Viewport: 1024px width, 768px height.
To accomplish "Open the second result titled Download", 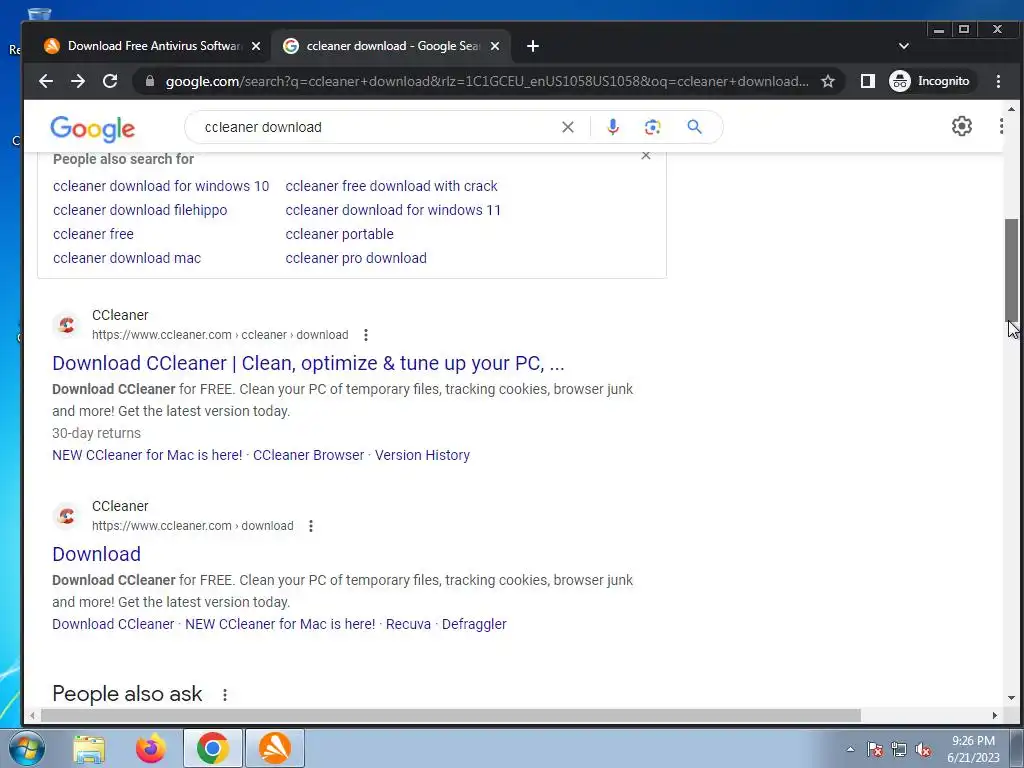I will 97,554.
